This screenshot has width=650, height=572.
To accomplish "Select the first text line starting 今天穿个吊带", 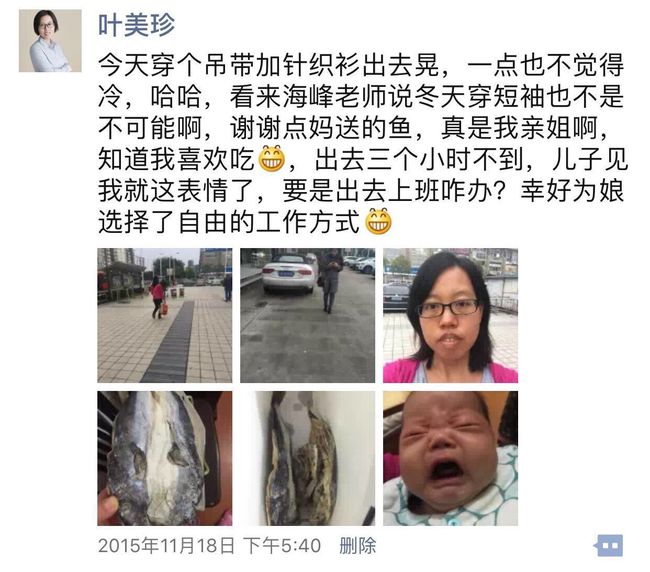I will (x=361, y=65).
